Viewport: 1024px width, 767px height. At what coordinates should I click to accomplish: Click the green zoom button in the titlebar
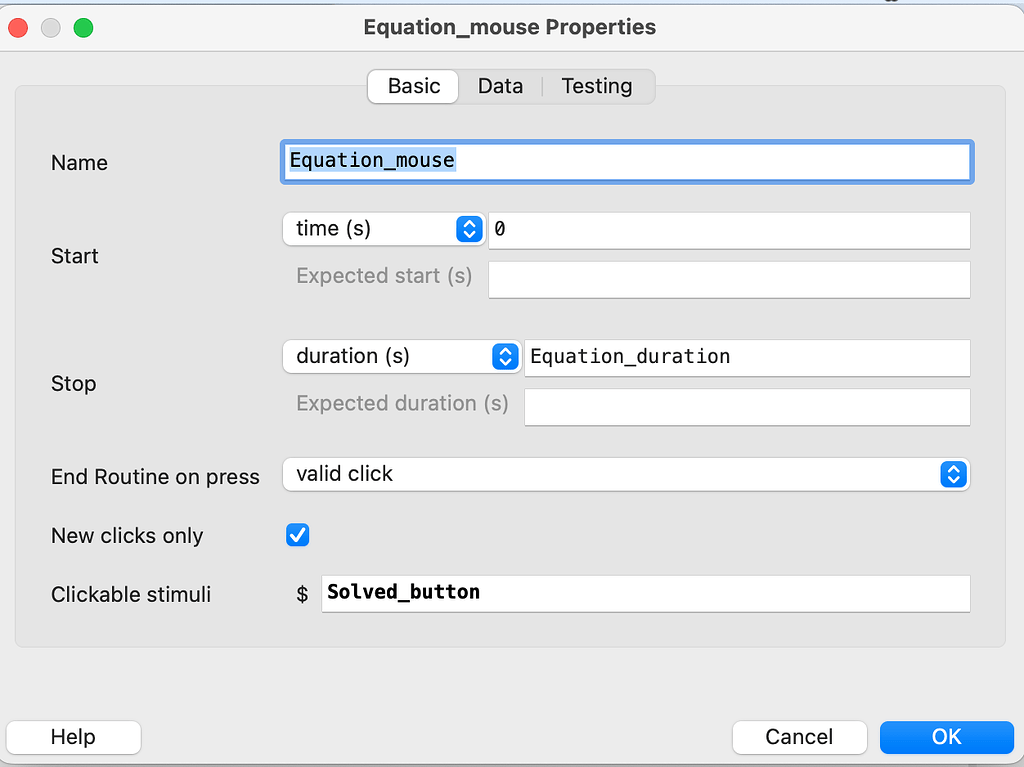pos(83,28)
